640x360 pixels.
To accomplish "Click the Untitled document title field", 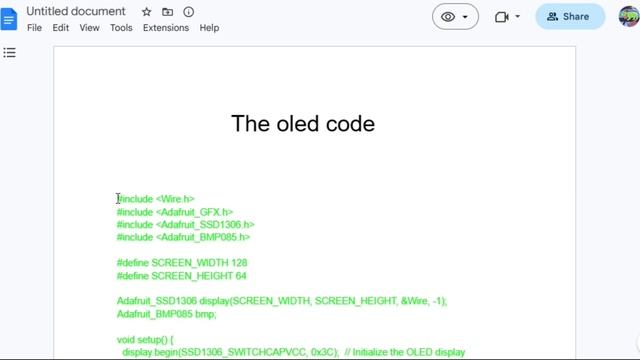I will tap(76, 11).
